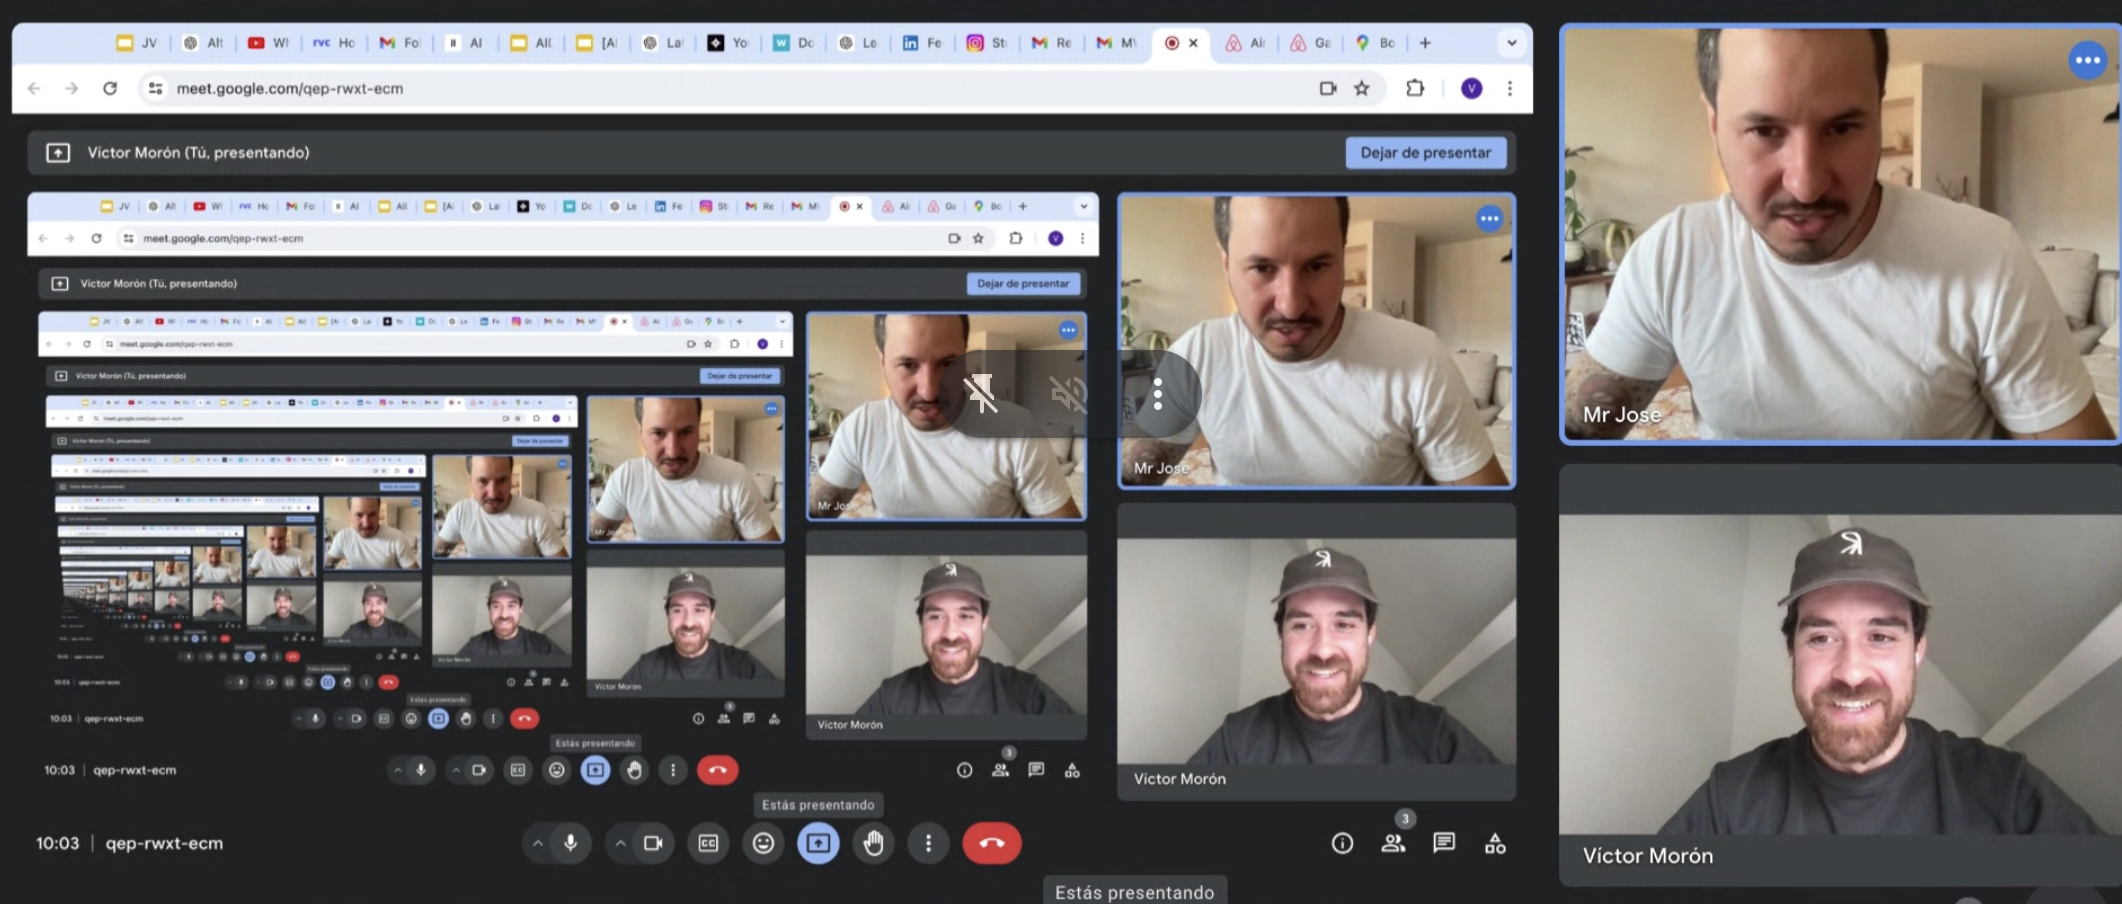This screenshot has height=904, width=2122.
Task: Mute the microphone in the main bottom toolbar
Action: [570, 843]
